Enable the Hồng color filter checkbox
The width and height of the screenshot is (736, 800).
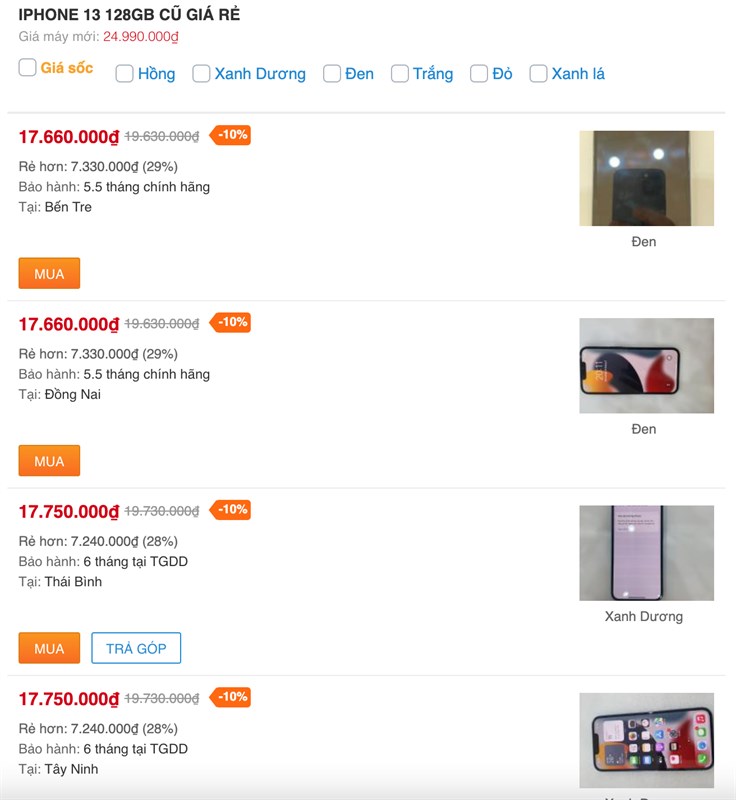(125, 73)
